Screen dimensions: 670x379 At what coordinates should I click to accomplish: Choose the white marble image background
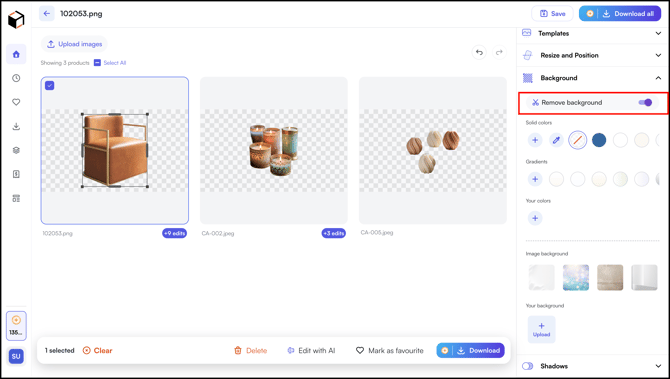(541, 278)
